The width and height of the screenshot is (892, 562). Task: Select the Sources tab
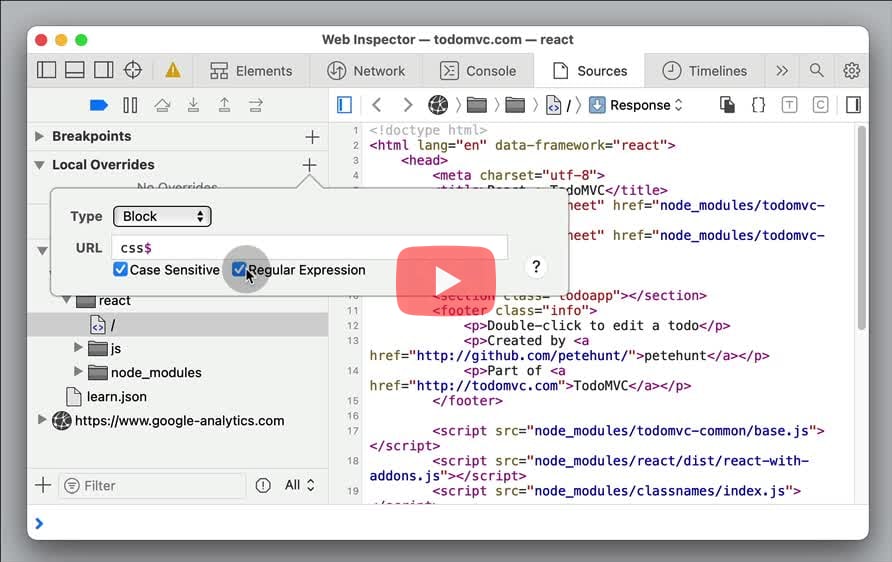tap(590, 71)
